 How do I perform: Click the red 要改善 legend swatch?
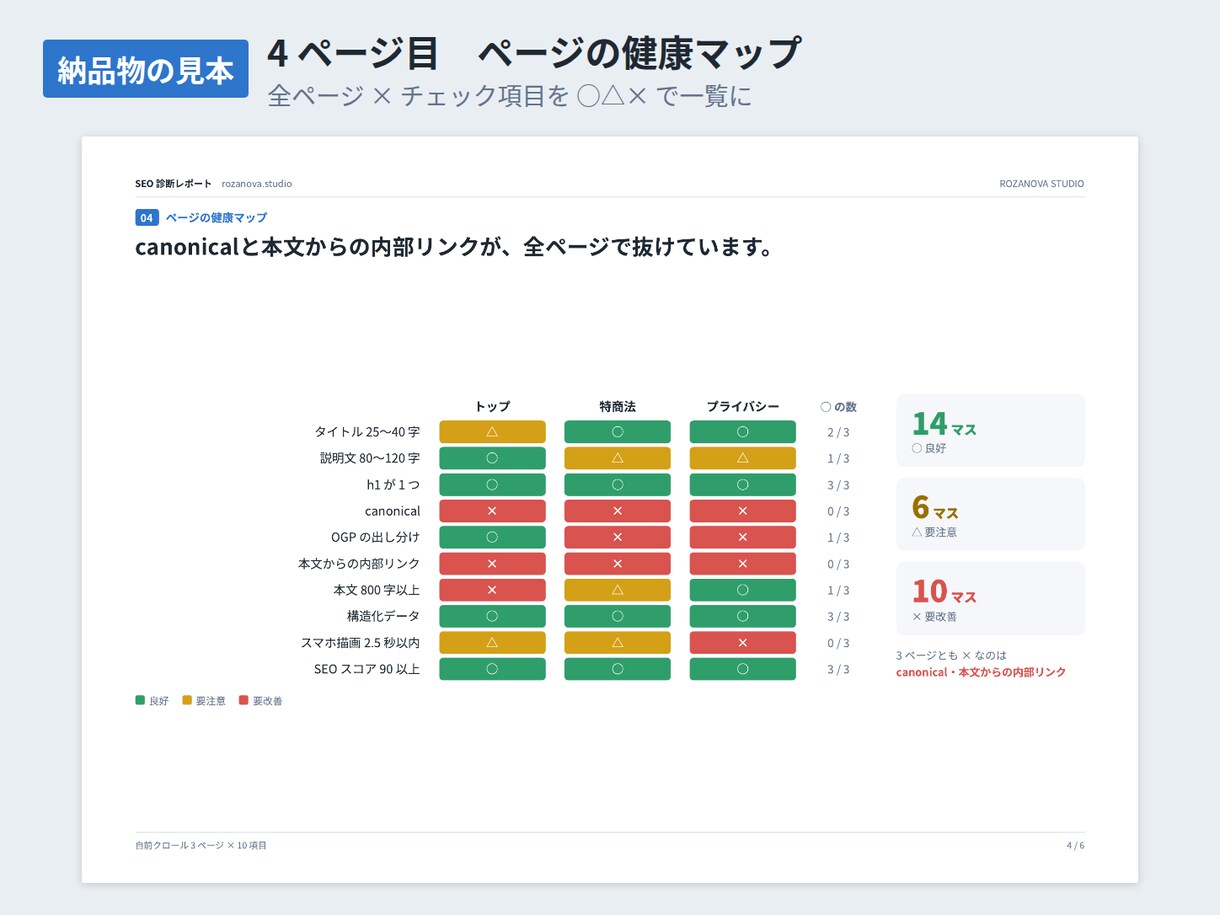244,701
